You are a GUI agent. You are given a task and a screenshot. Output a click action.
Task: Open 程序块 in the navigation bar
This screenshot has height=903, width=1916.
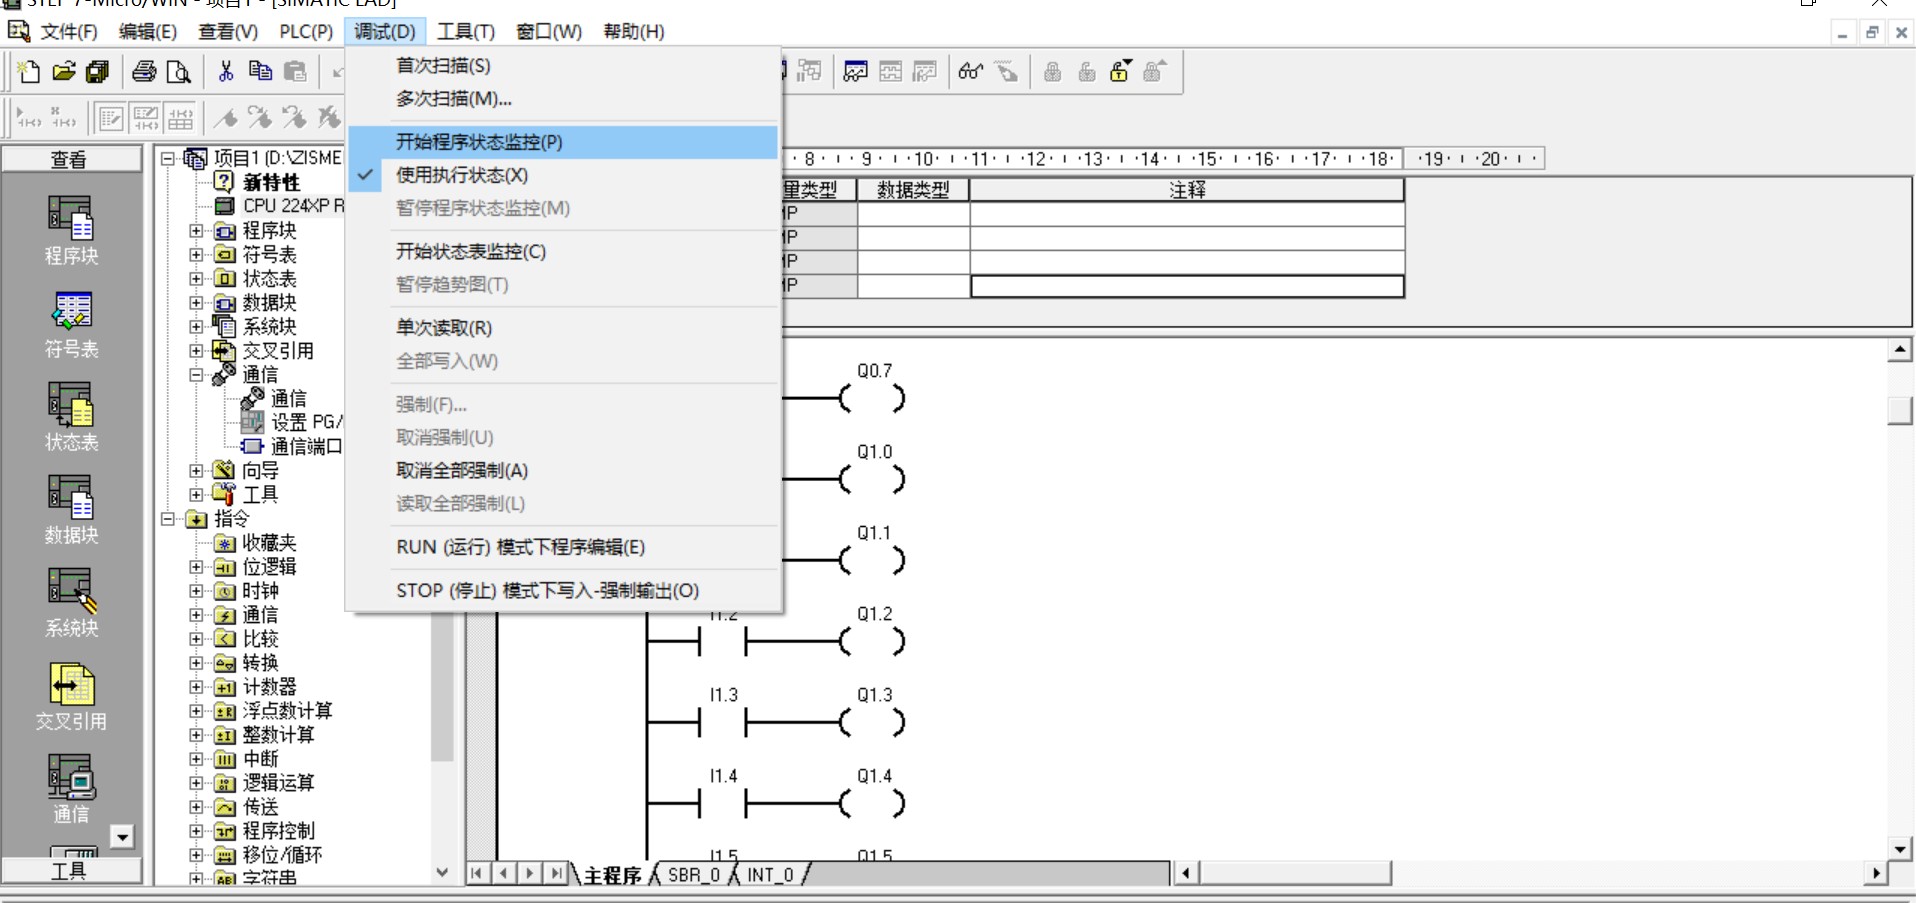(71, 230)
